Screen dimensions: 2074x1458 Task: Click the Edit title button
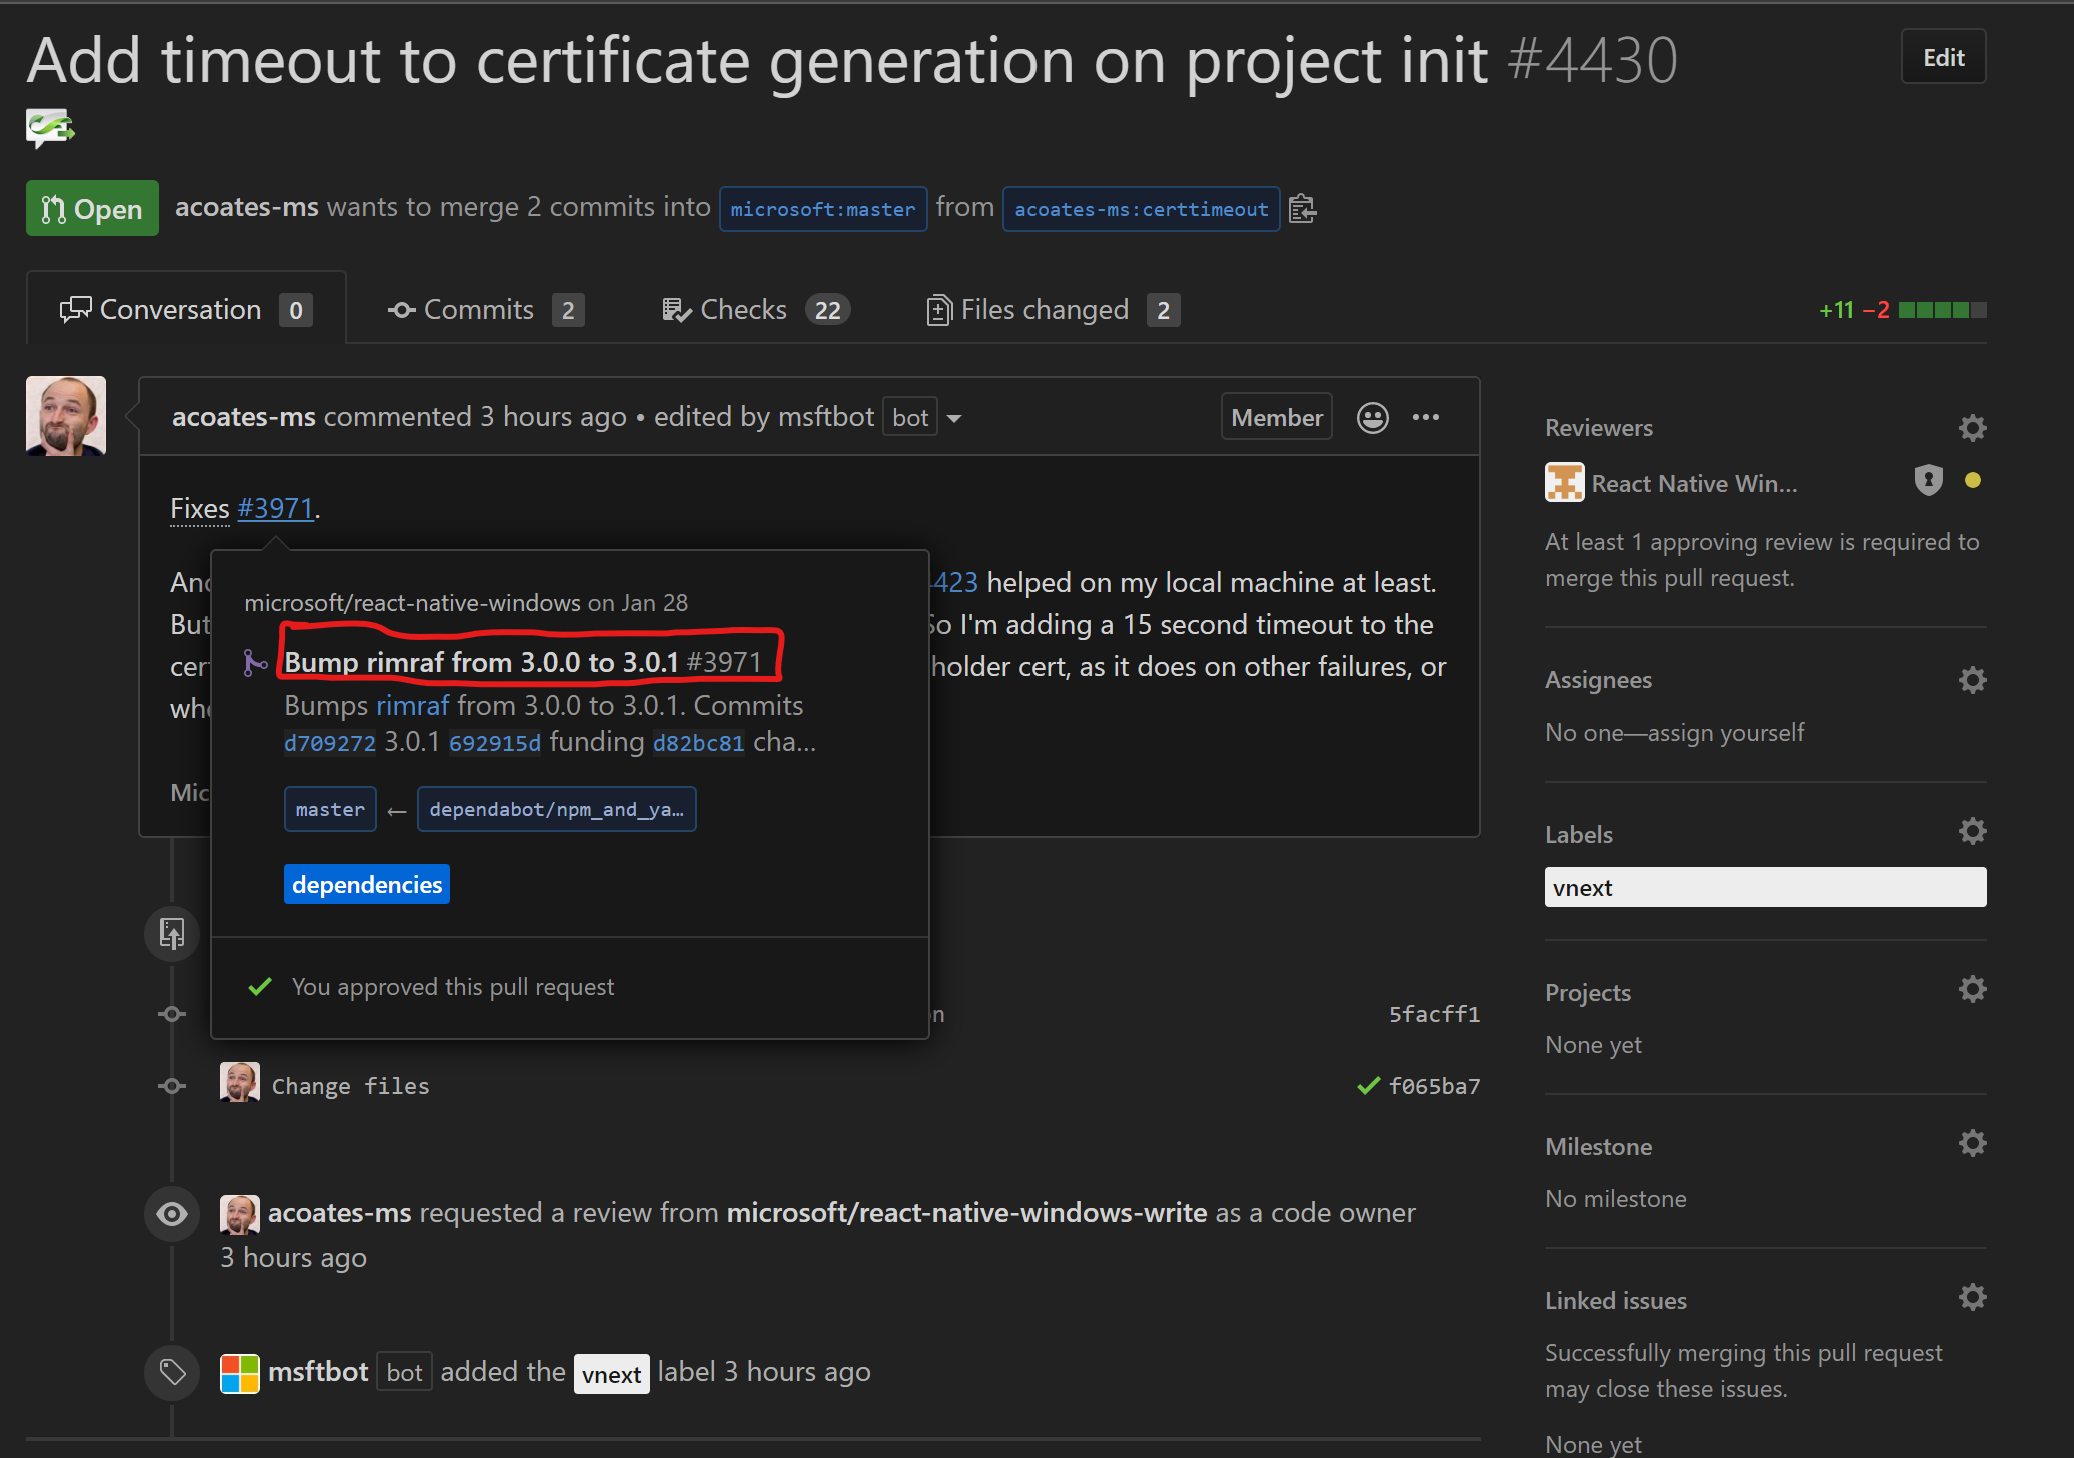point(1943,58)
